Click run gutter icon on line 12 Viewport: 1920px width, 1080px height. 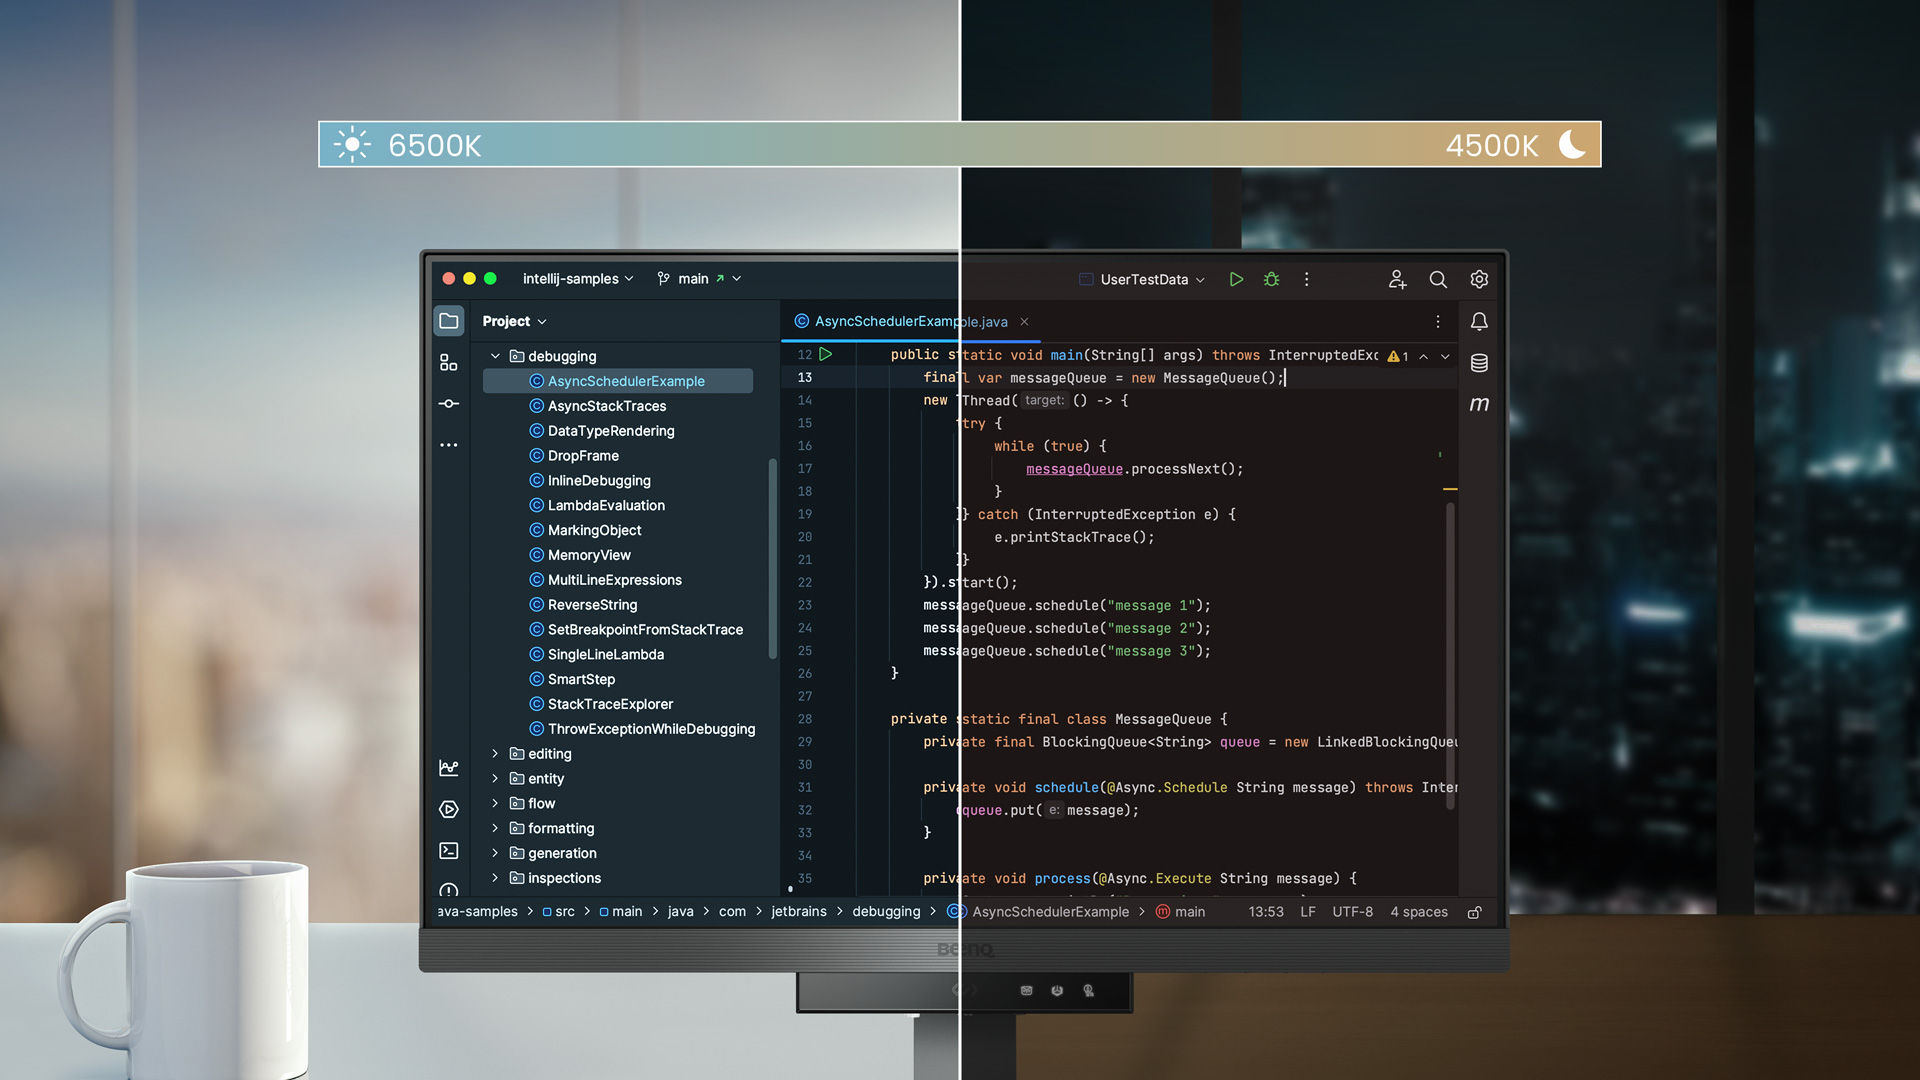pos(826,354)
